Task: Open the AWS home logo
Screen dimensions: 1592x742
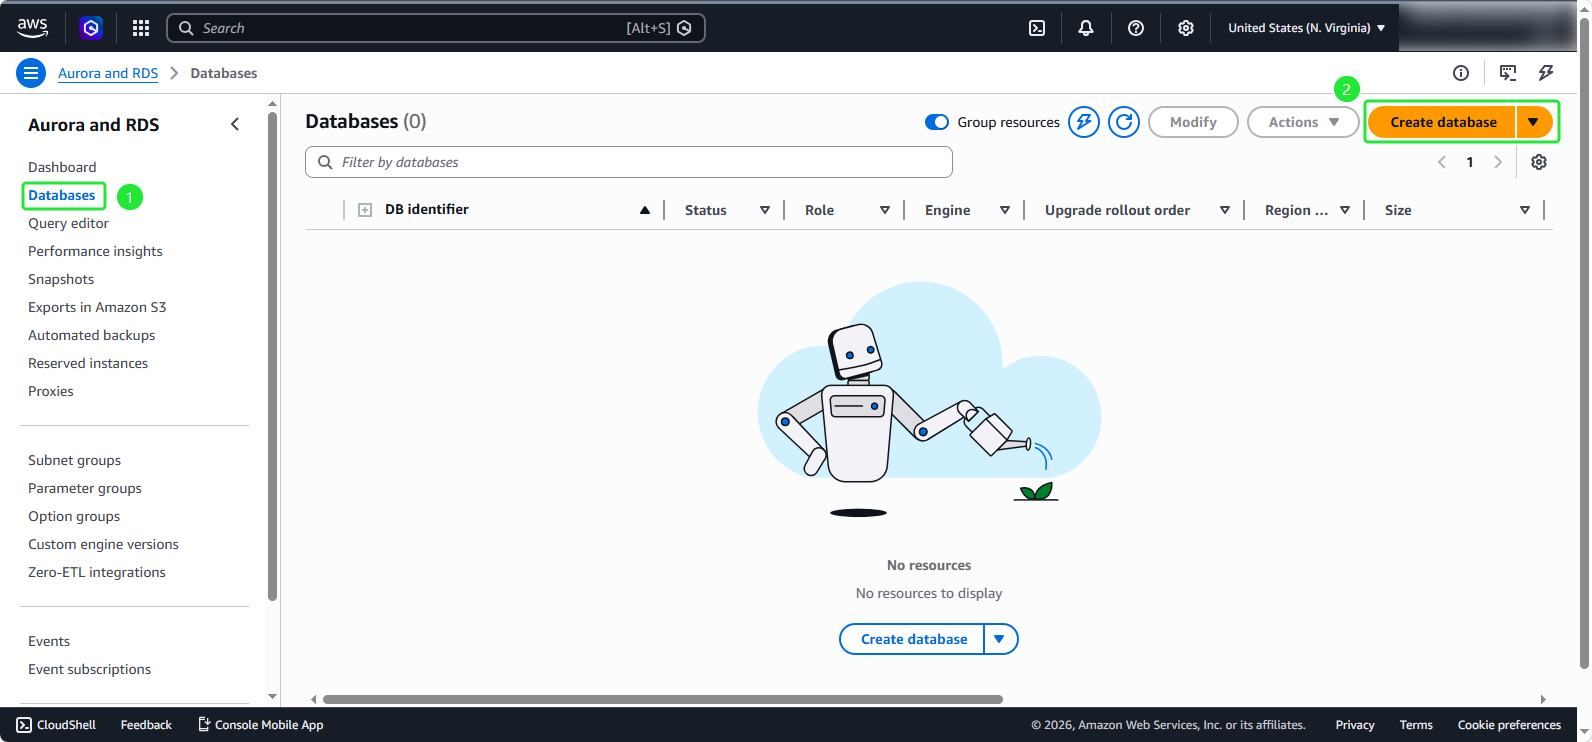Action: pos(32,28)
